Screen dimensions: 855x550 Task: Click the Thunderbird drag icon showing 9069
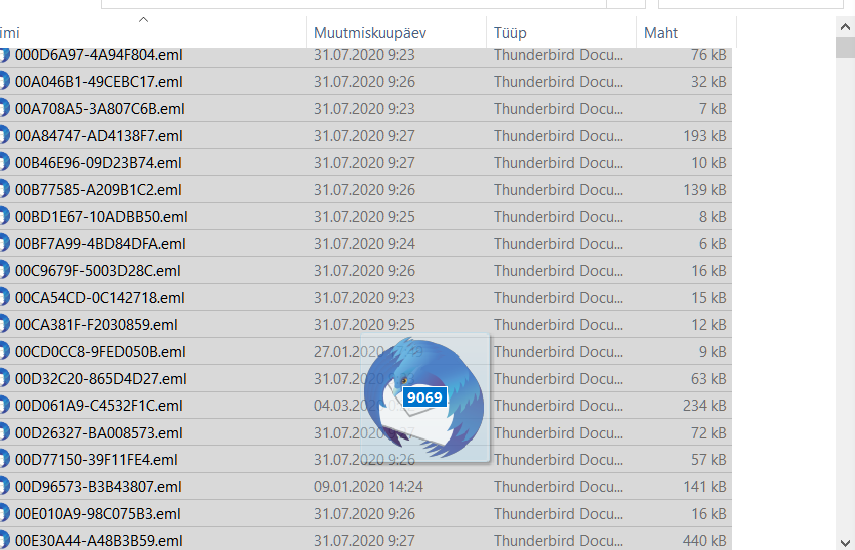[425, 398]
